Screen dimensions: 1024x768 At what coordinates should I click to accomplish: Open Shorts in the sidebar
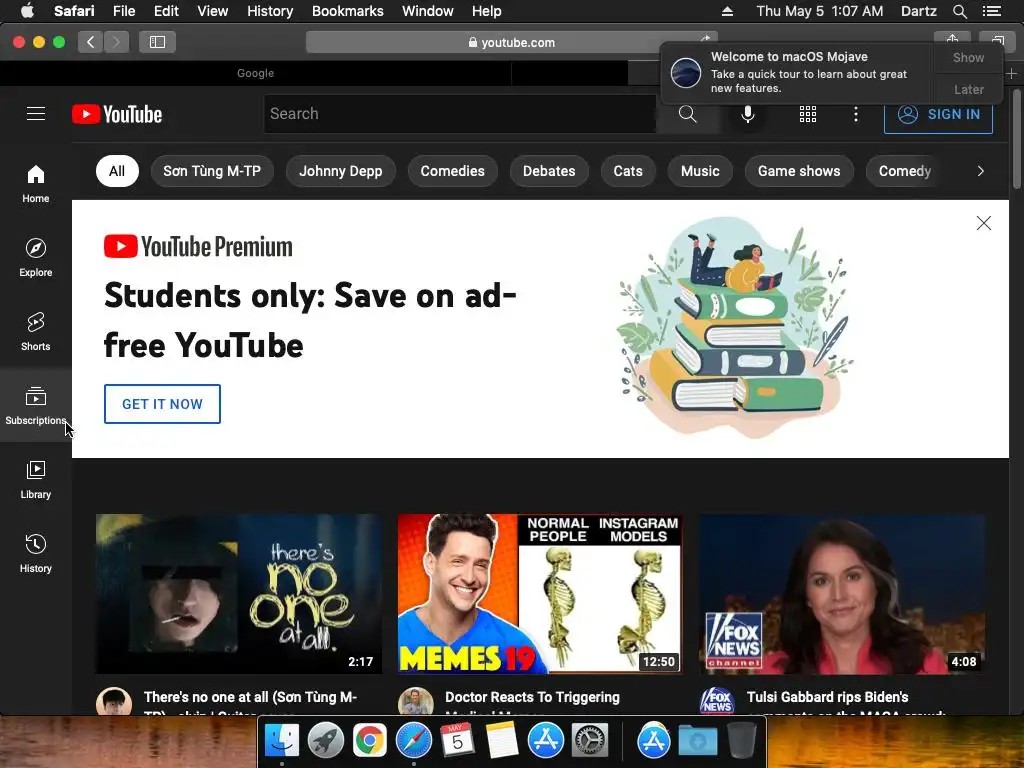point(36,332)
